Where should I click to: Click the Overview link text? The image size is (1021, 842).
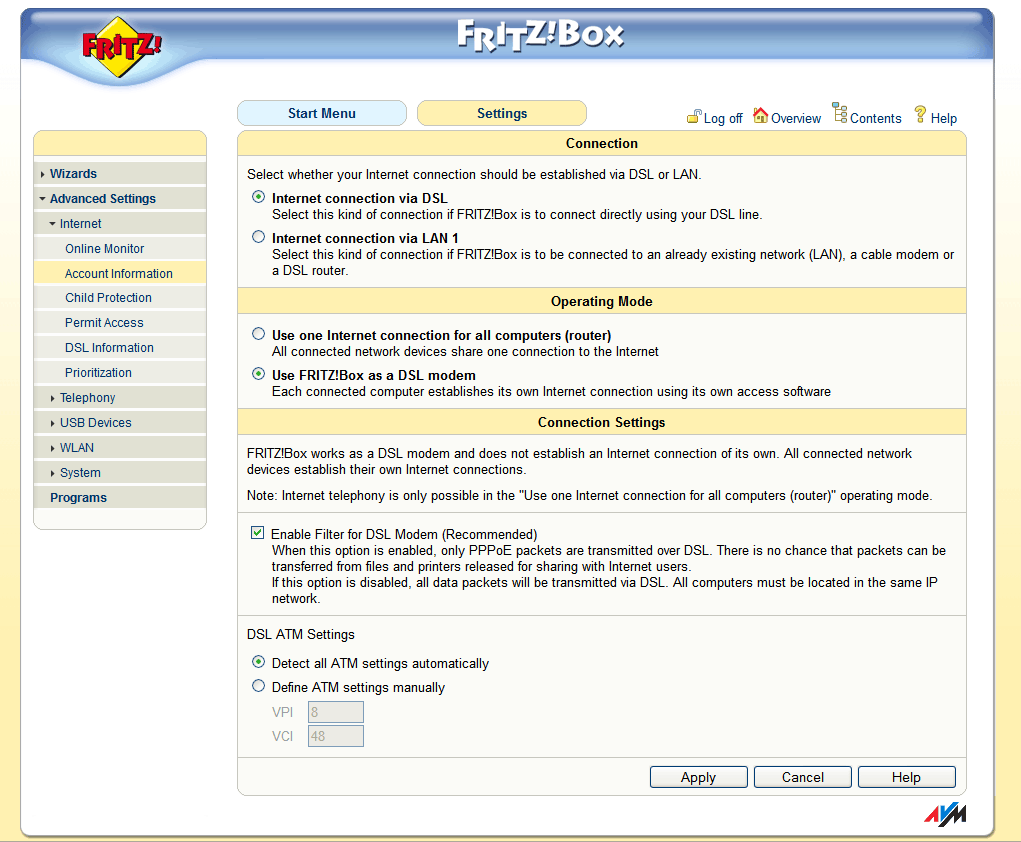point(796,119)
